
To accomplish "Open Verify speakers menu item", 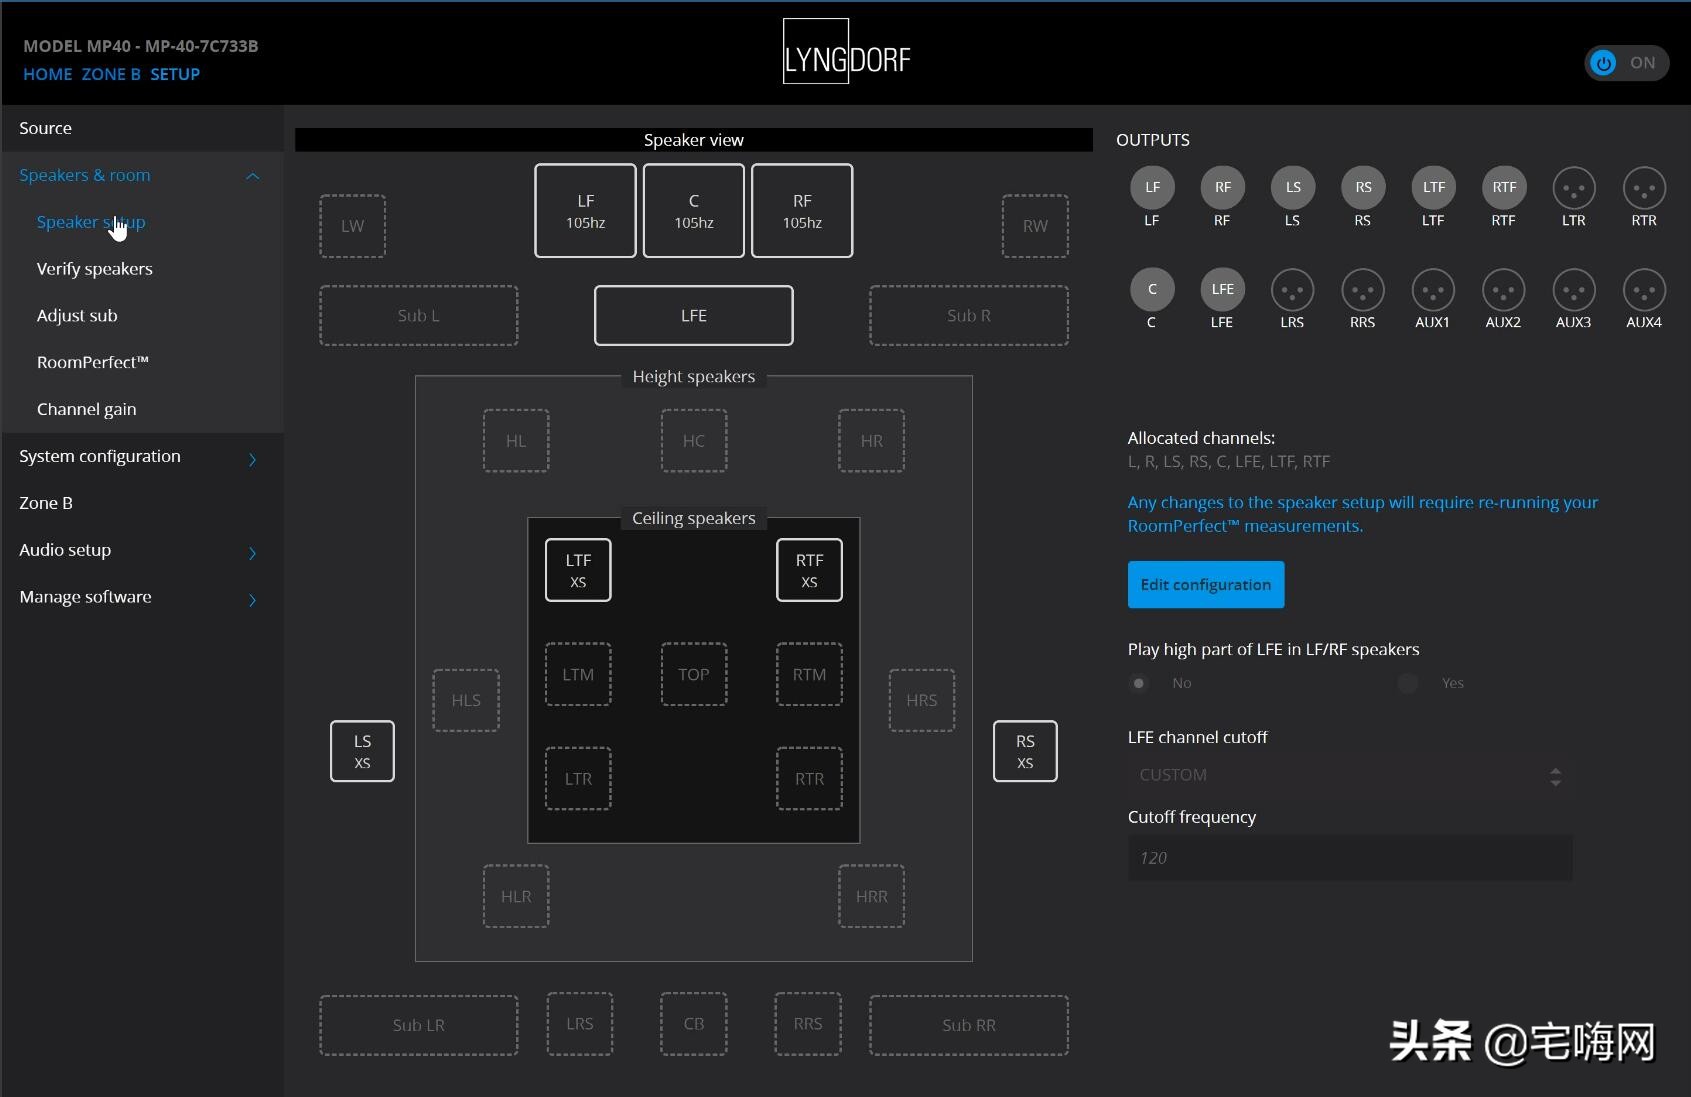I will [x=95, y=269].
